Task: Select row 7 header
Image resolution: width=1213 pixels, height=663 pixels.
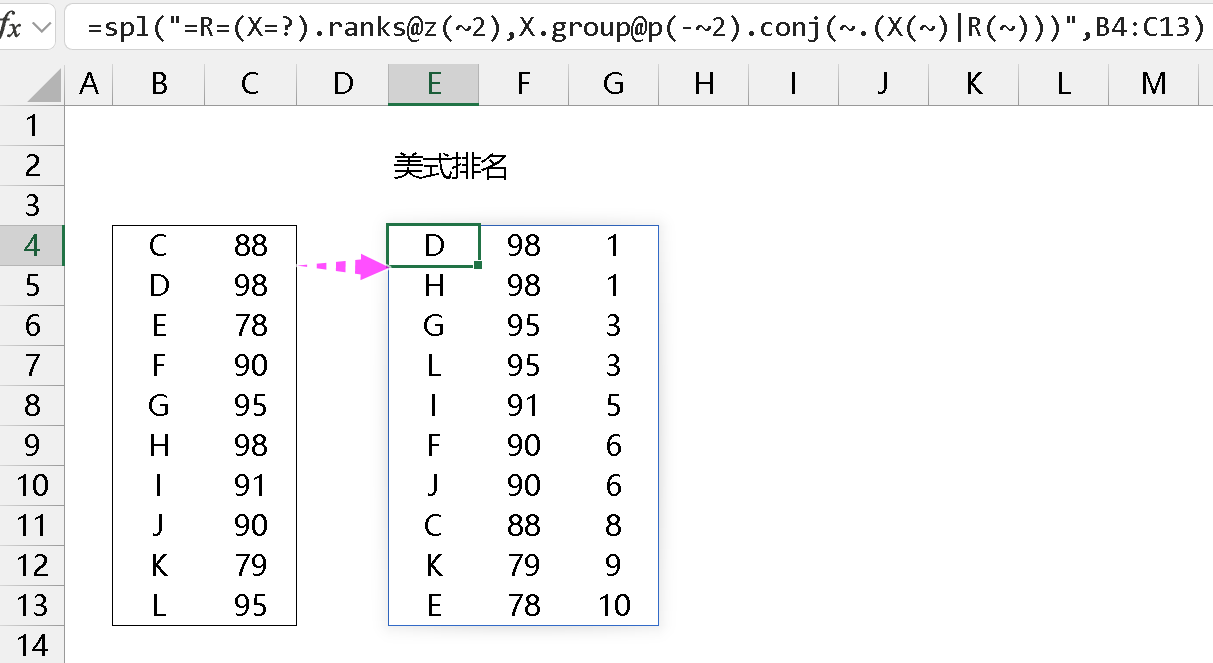Action: coord(32,366)
